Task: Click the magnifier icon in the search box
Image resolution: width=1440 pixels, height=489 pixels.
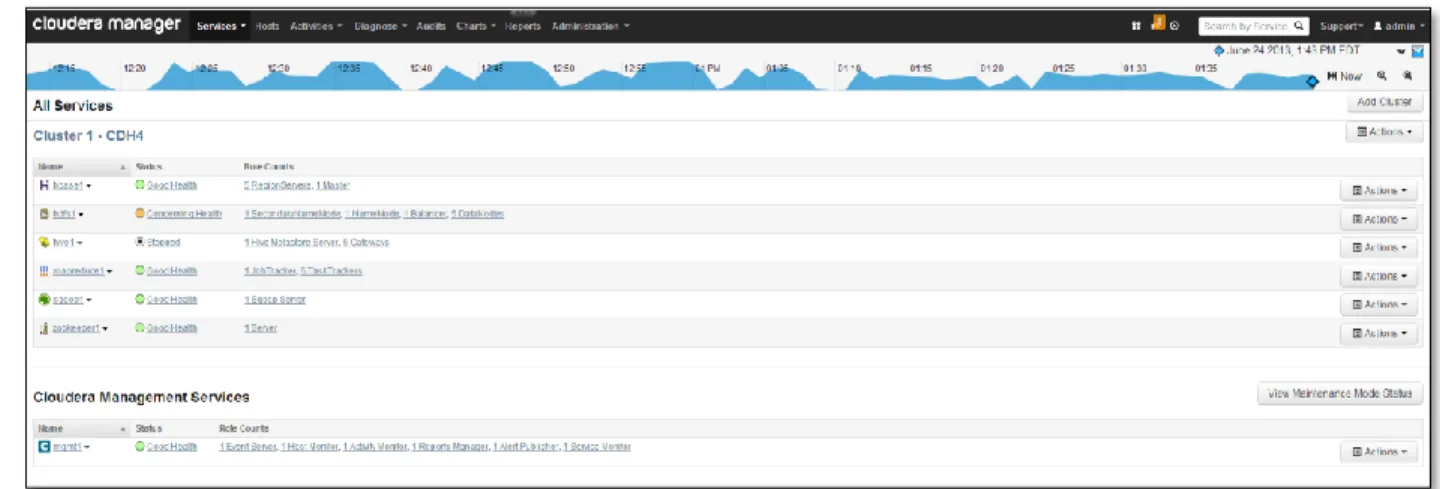Action: [x=1299, y=26]
